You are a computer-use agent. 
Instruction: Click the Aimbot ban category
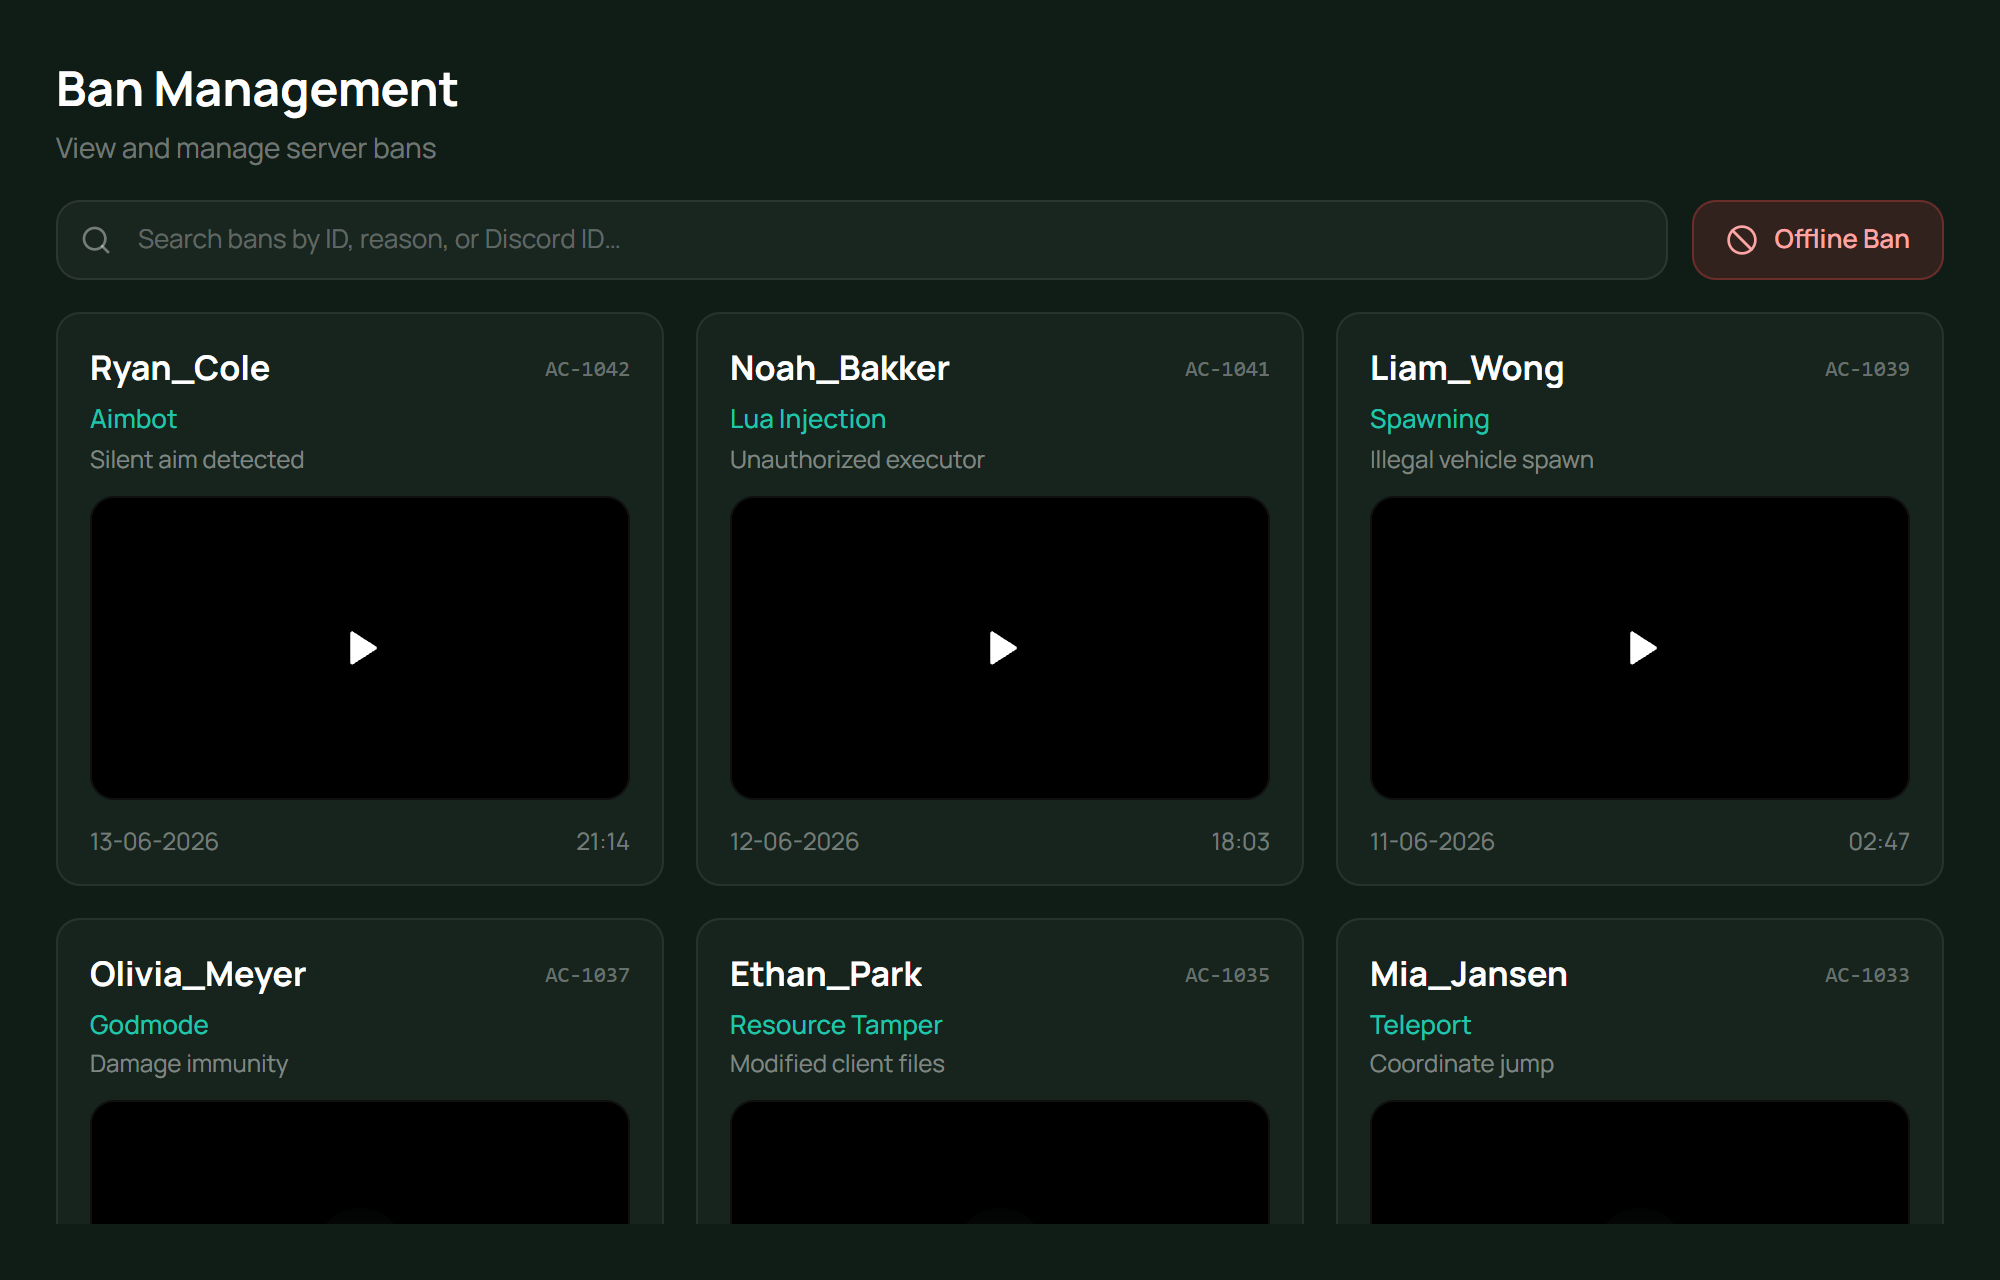point(133,419)
